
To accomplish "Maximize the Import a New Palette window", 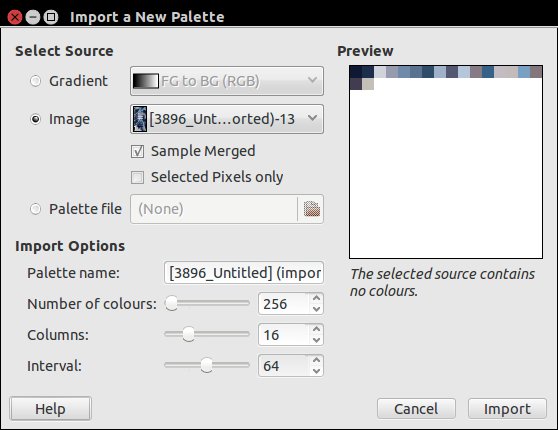I will click(51, 17).
